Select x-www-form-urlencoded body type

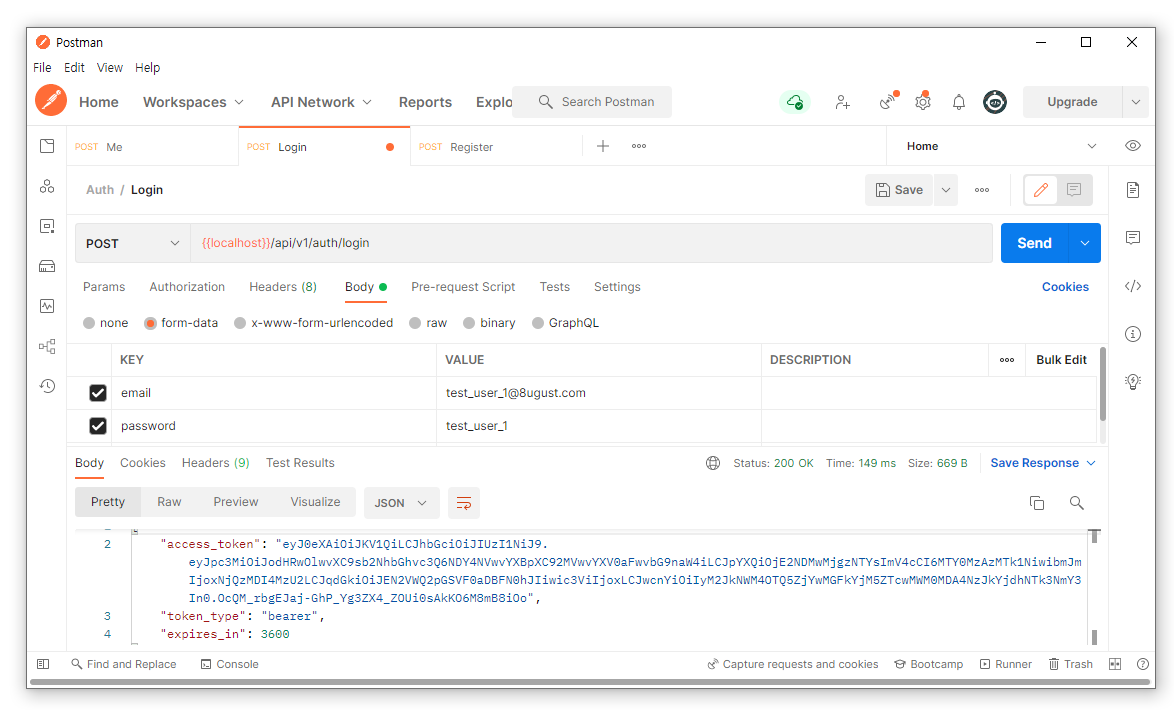point(240,323)
